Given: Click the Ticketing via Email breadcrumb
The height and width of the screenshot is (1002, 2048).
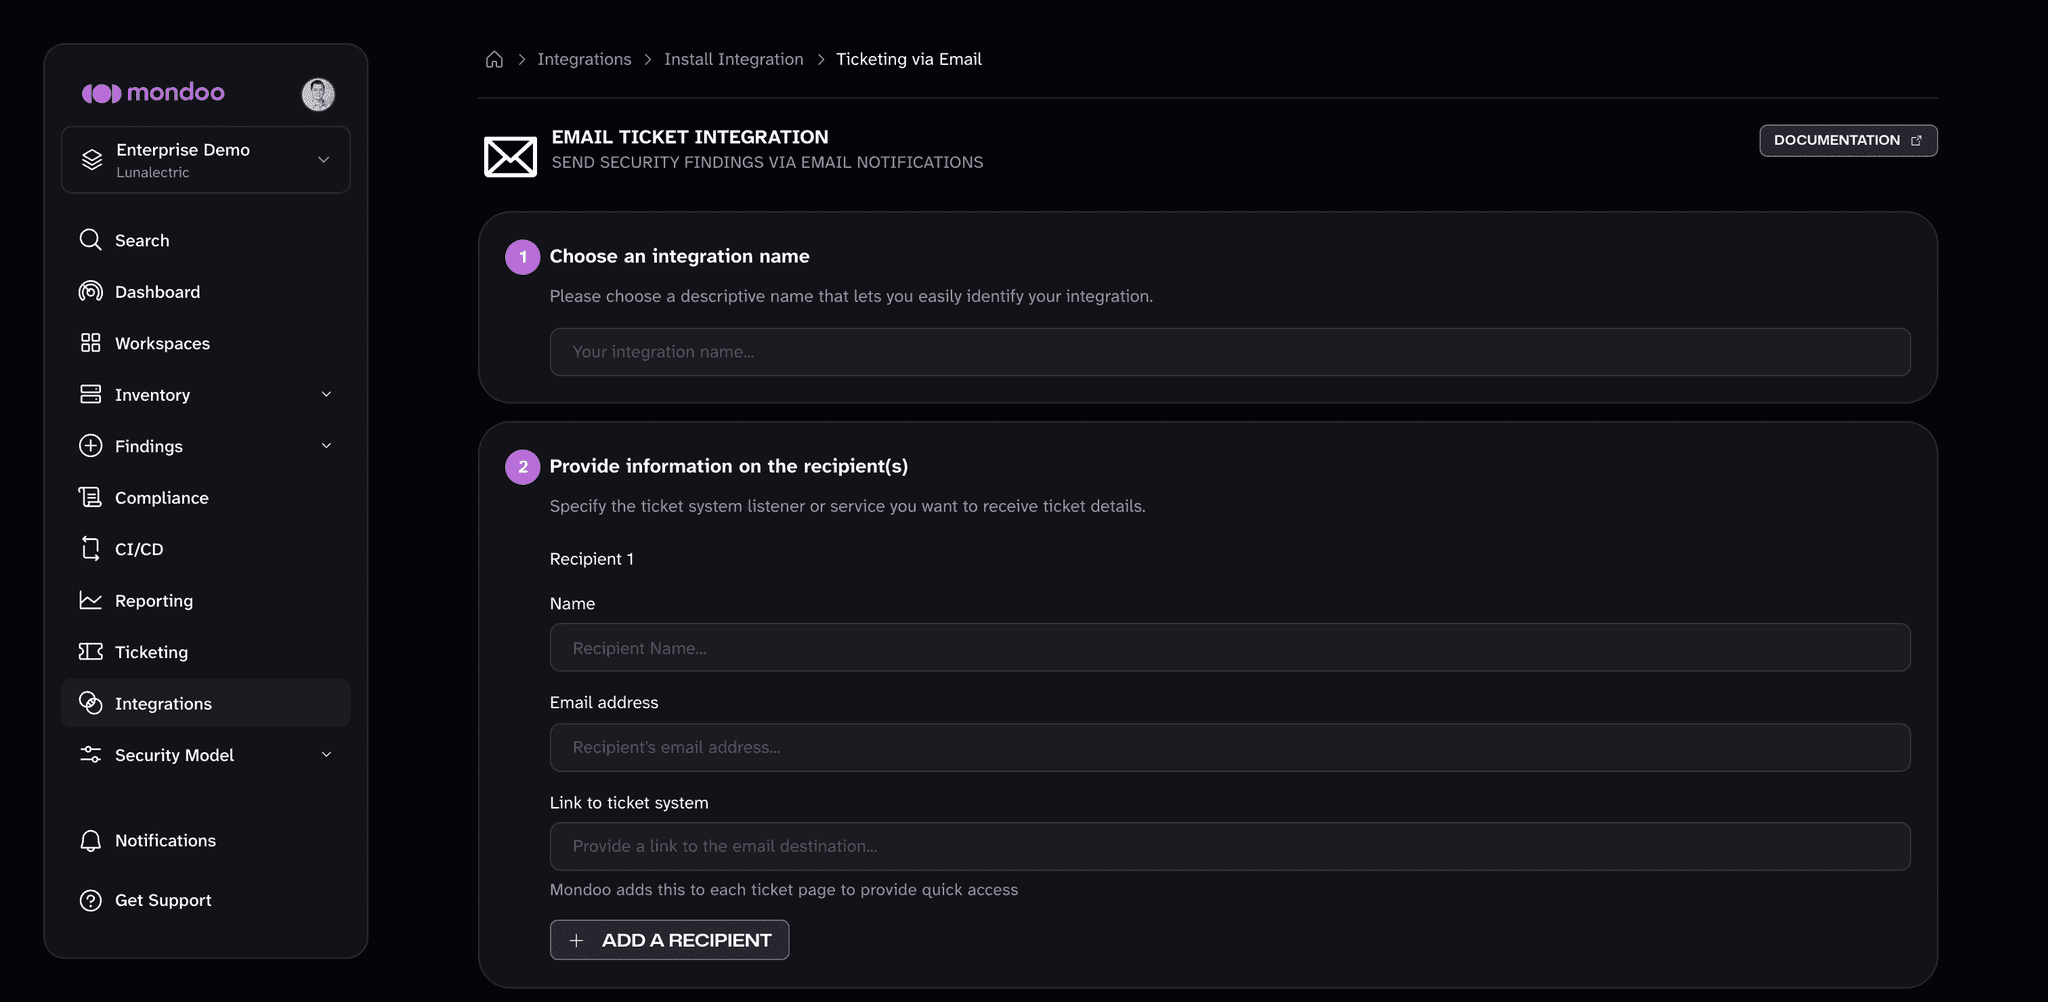Looking at the screenshot, I should pos(908,59).
